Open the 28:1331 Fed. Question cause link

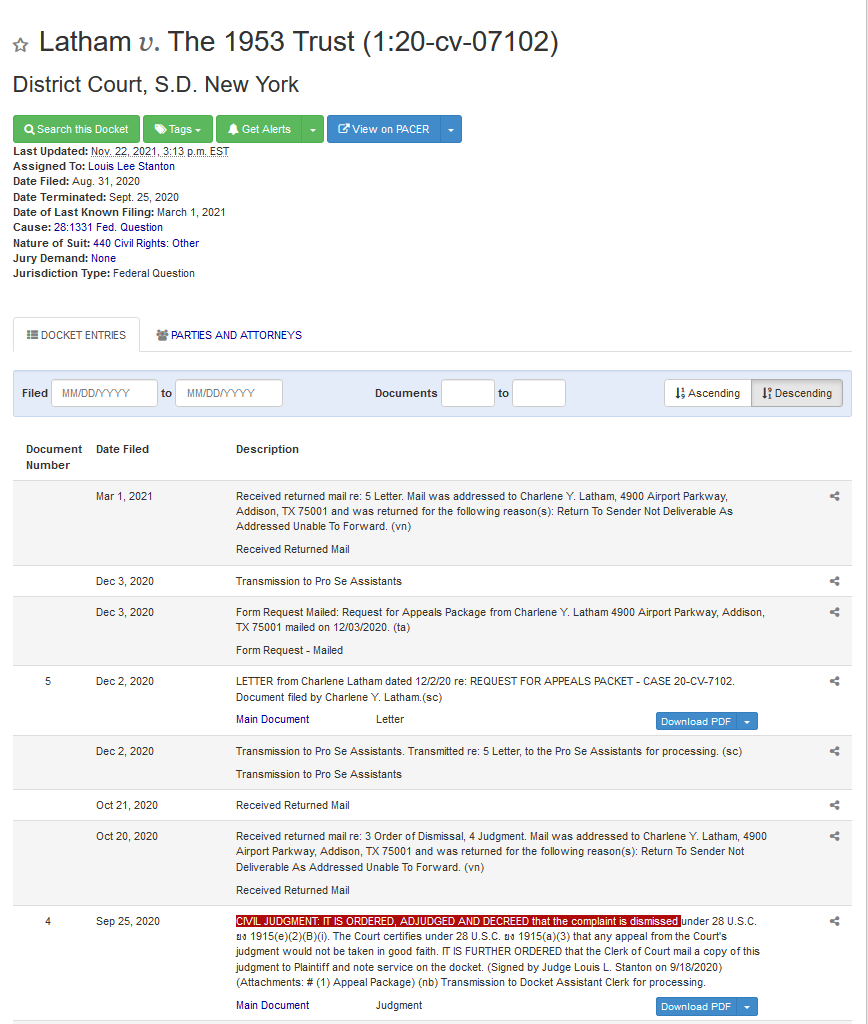[x=108, y=227]
